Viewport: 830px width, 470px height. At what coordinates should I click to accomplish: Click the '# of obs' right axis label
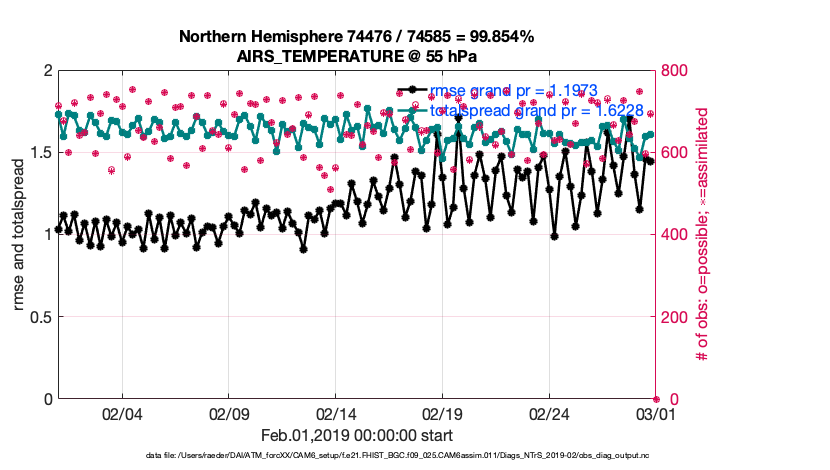pyautogui.click(x=703, y=234)
